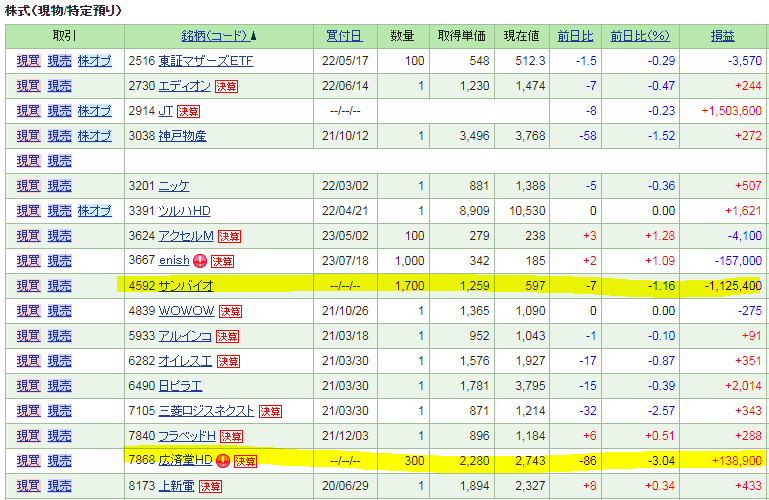Click 現売 in the ニッケ row
The height and width of the screenshot is (500, 769).
point(59,186)
